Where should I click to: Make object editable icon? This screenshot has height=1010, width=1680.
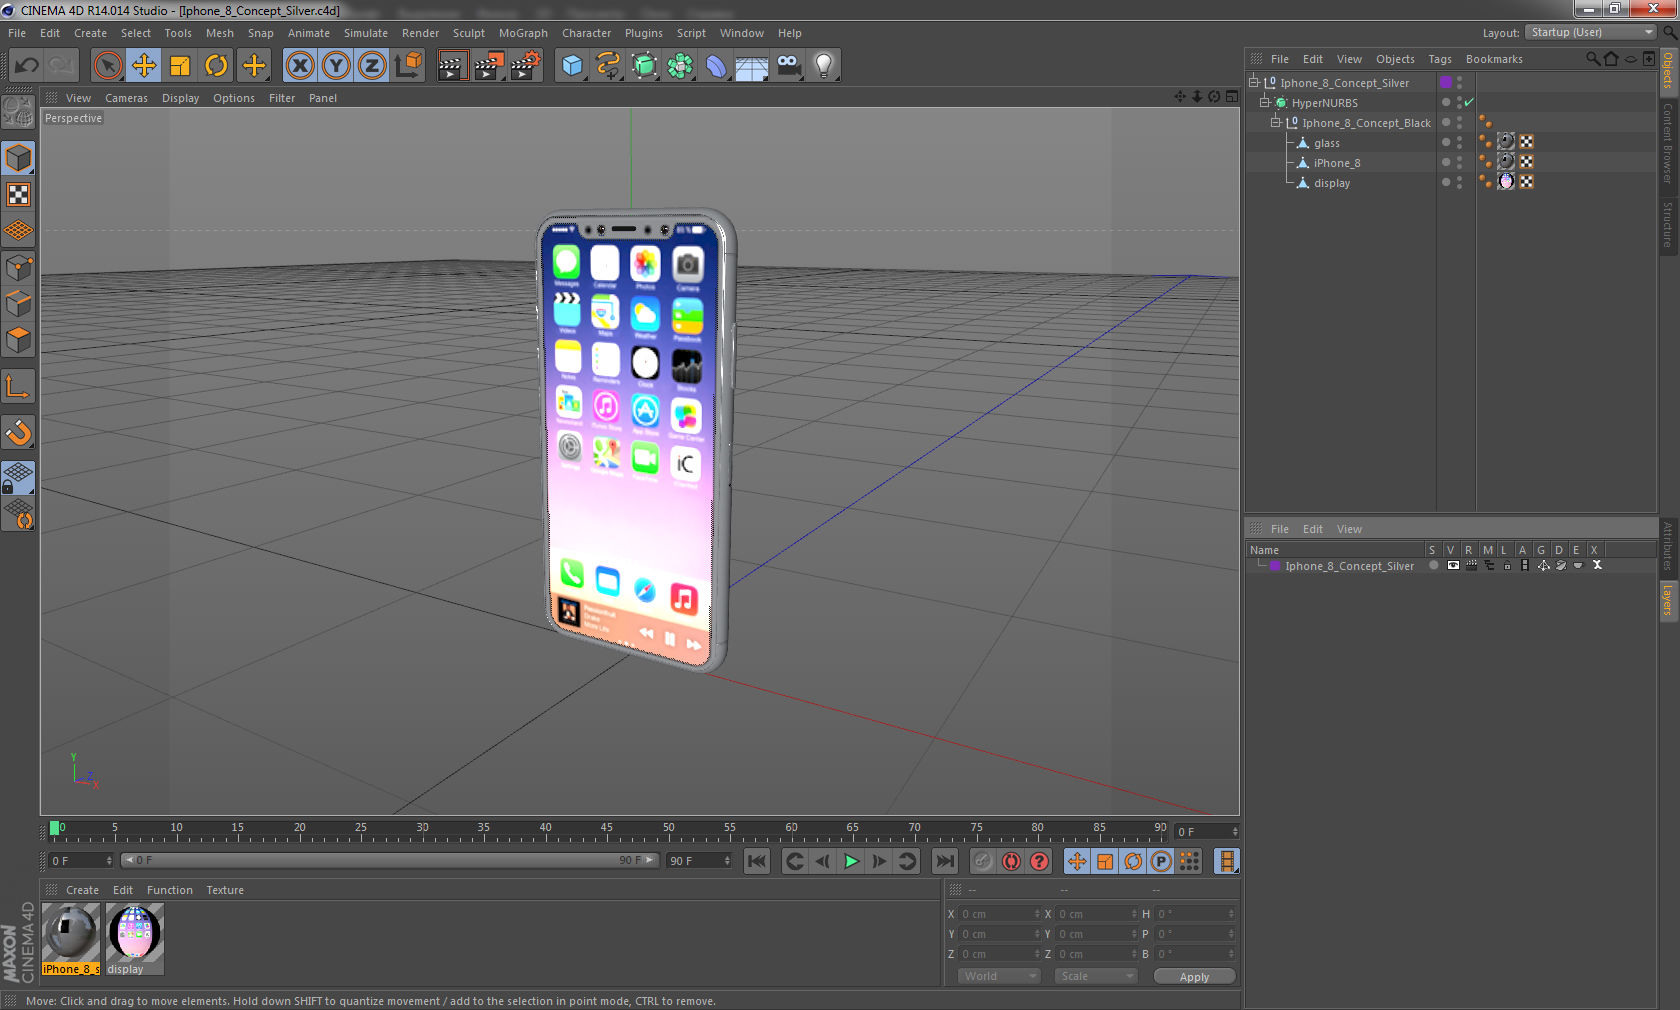[x=19, y=112]
